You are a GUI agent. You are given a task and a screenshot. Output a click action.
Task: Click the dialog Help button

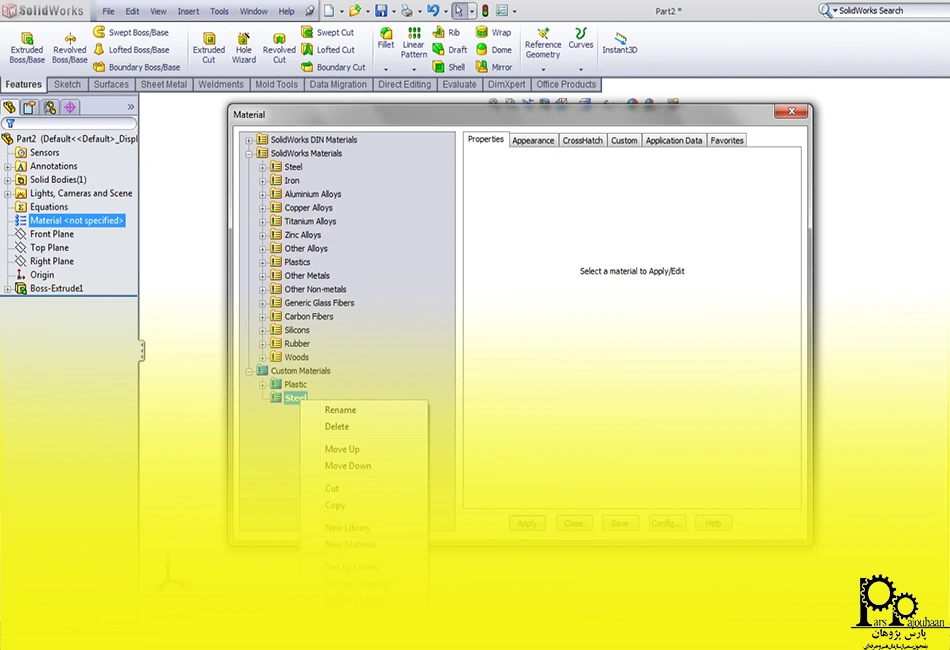click(713, 523)
